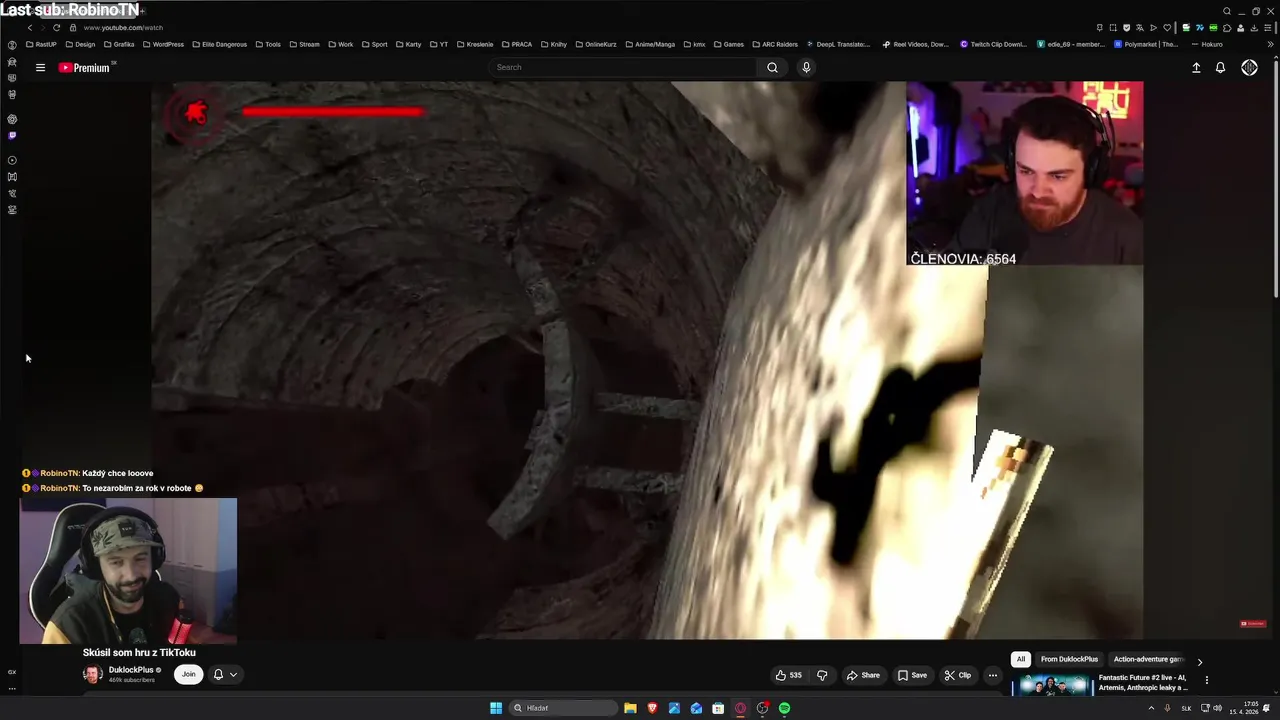Open the Stream bookmark folder
Screen dimensions: 1280x720
tap(304, 44)
